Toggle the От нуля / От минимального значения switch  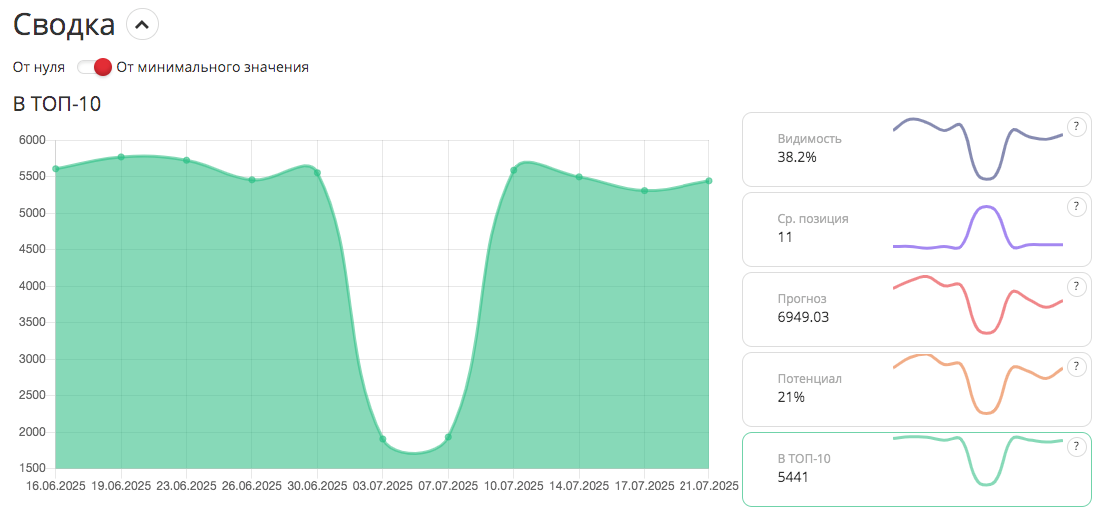coord(93,67)
